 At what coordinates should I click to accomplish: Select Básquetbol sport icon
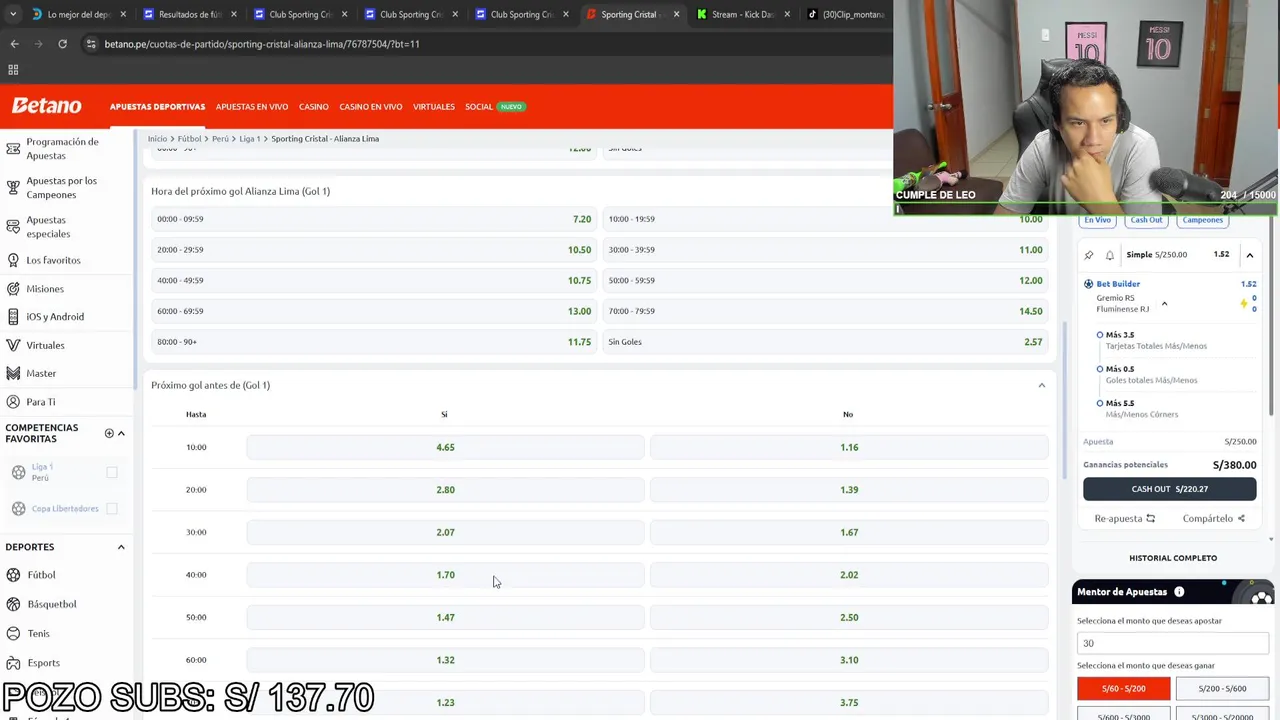pos(13,604)
